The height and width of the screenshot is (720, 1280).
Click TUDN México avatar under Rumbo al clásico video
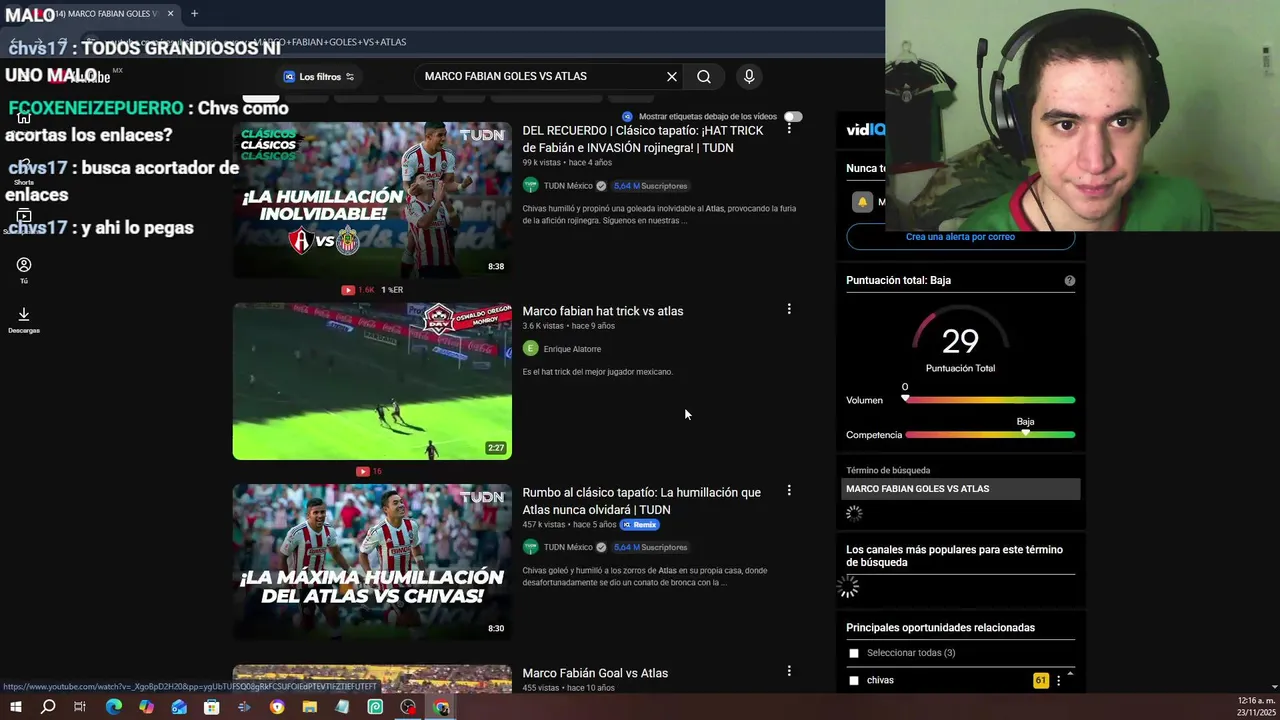[x=531, y=547]
